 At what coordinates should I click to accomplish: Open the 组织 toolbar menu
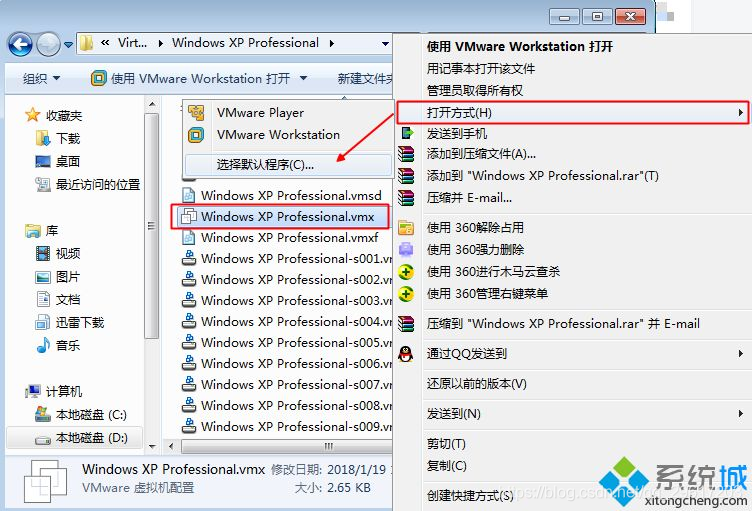tap(41, 78)
